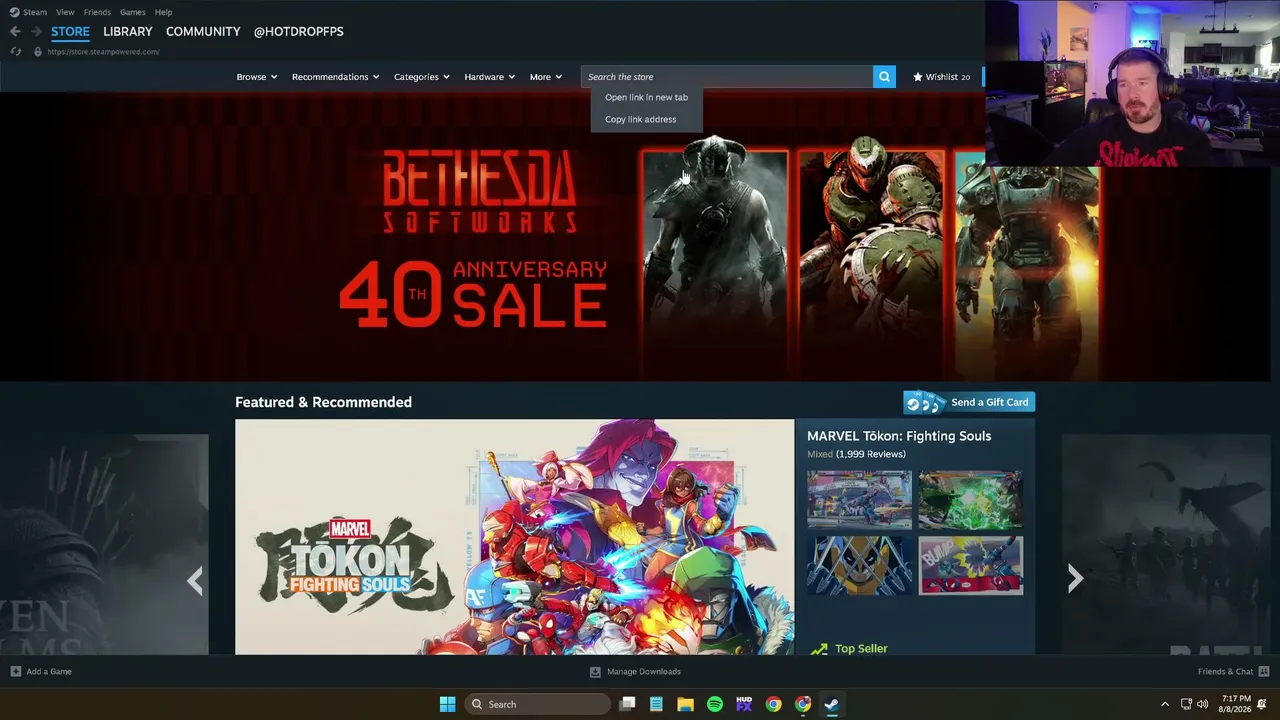The height and width of the screenshot is (720, 1280).
Task: Open the @HOTDROPFPS profile tab
Action: pos(298,31)
